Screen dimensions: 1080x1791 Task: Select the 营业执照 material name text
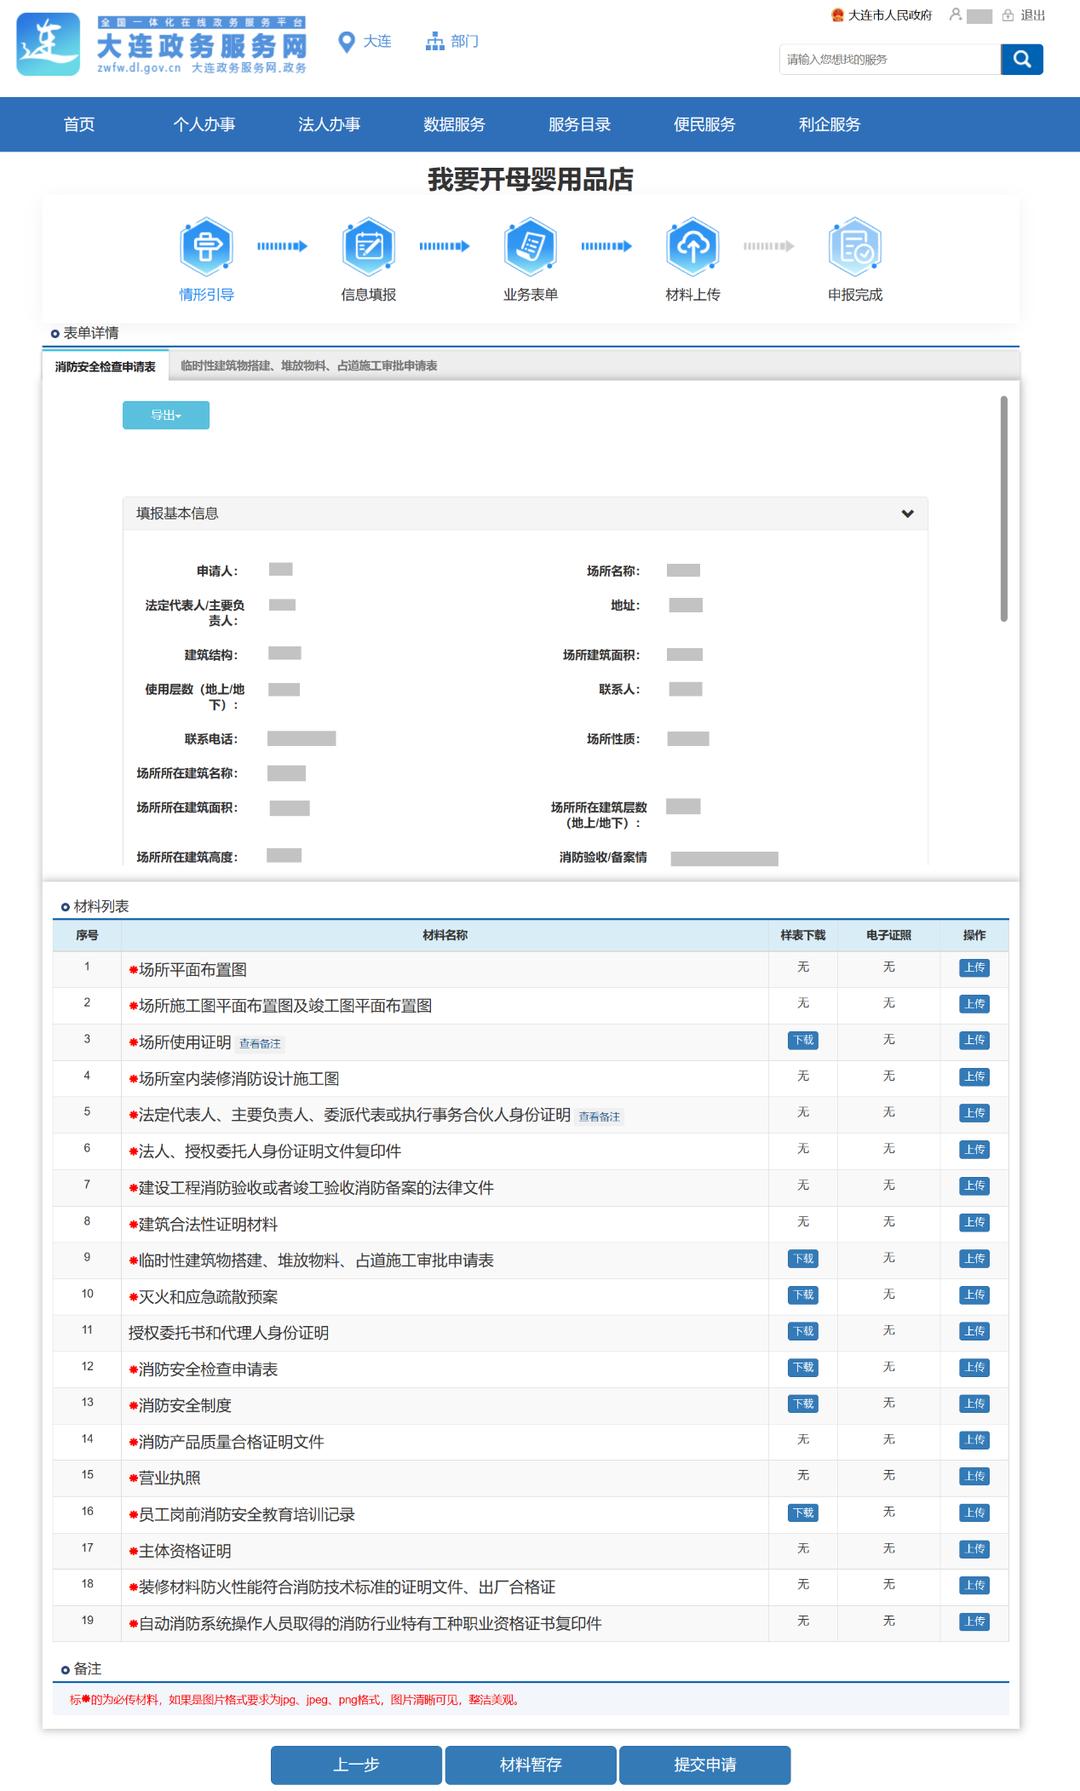[170, 1478]
